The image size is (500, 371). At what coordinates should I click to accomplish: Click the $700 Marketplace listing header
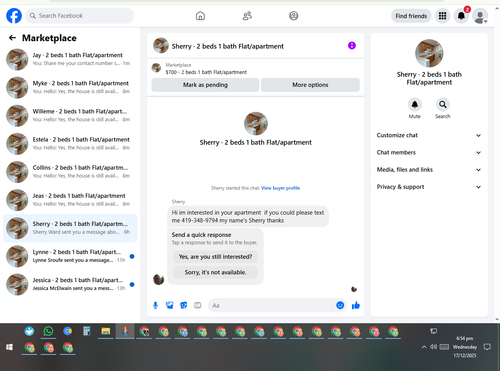coord(206,69)
